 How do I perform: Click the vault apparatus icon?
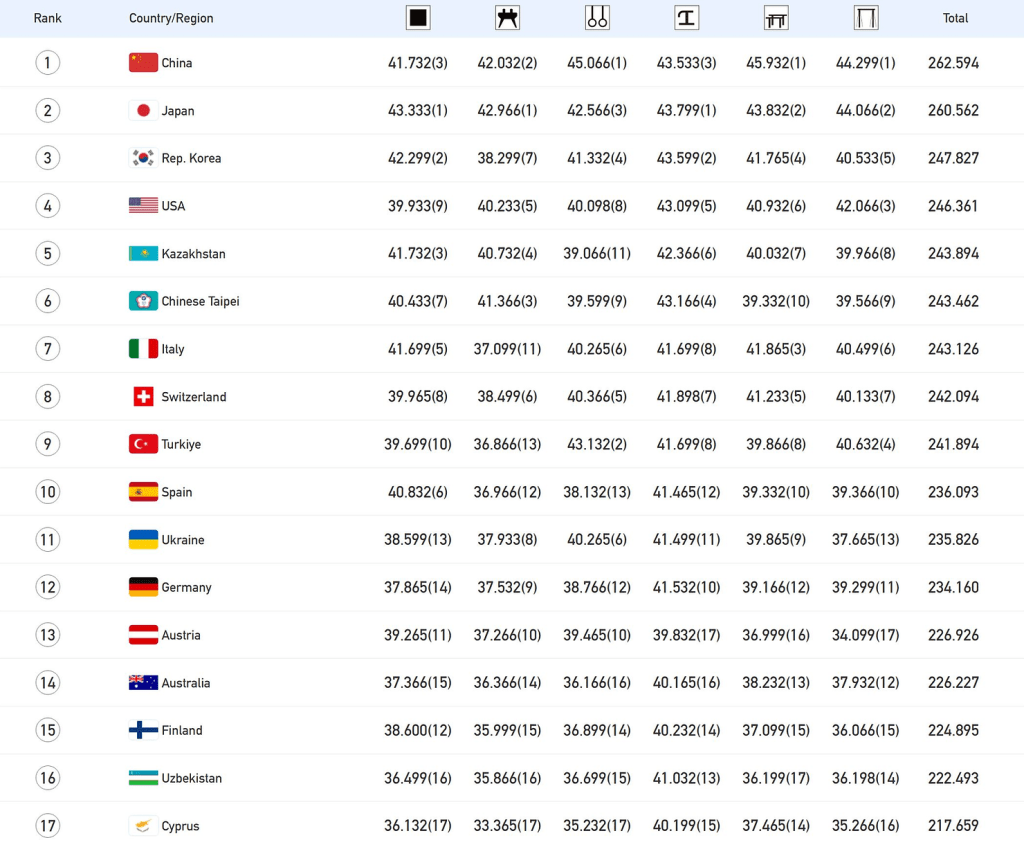coord(687,17)
